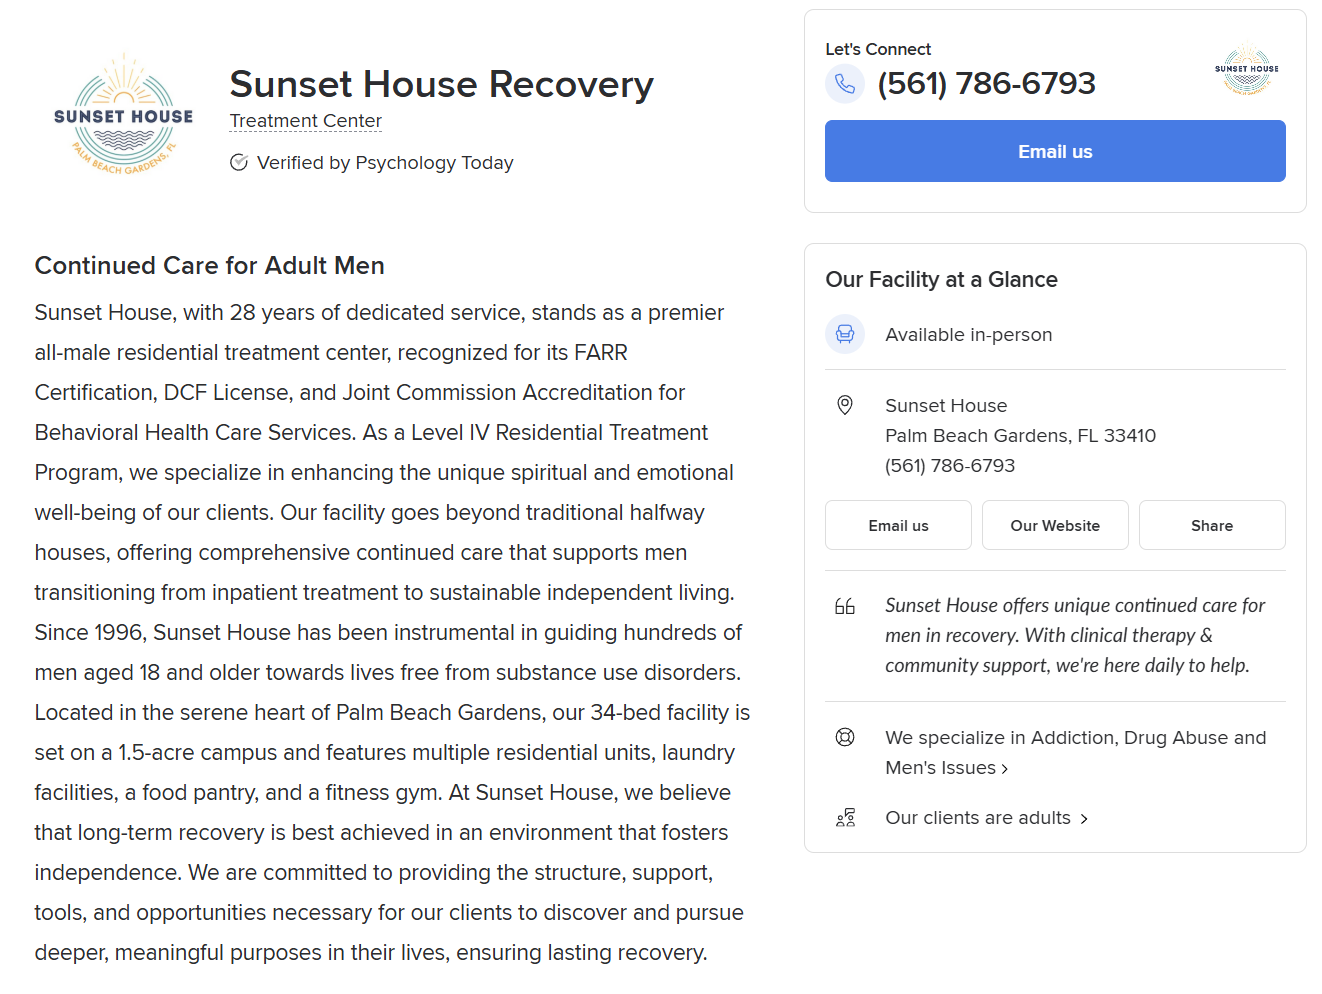Click the clients age group icon
1322x994 pixels.
[845, 818]
